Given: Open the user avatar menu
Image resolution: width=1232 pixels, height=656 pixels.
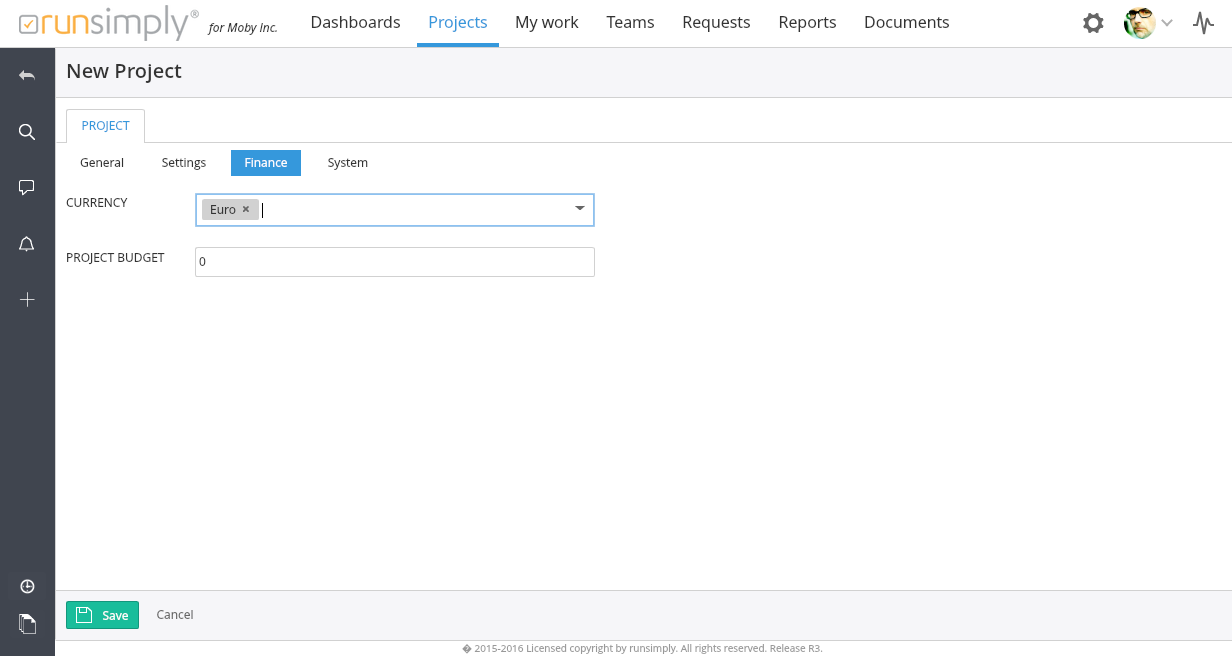Looking at the screenshot, I should click(x=1147, y=23).
